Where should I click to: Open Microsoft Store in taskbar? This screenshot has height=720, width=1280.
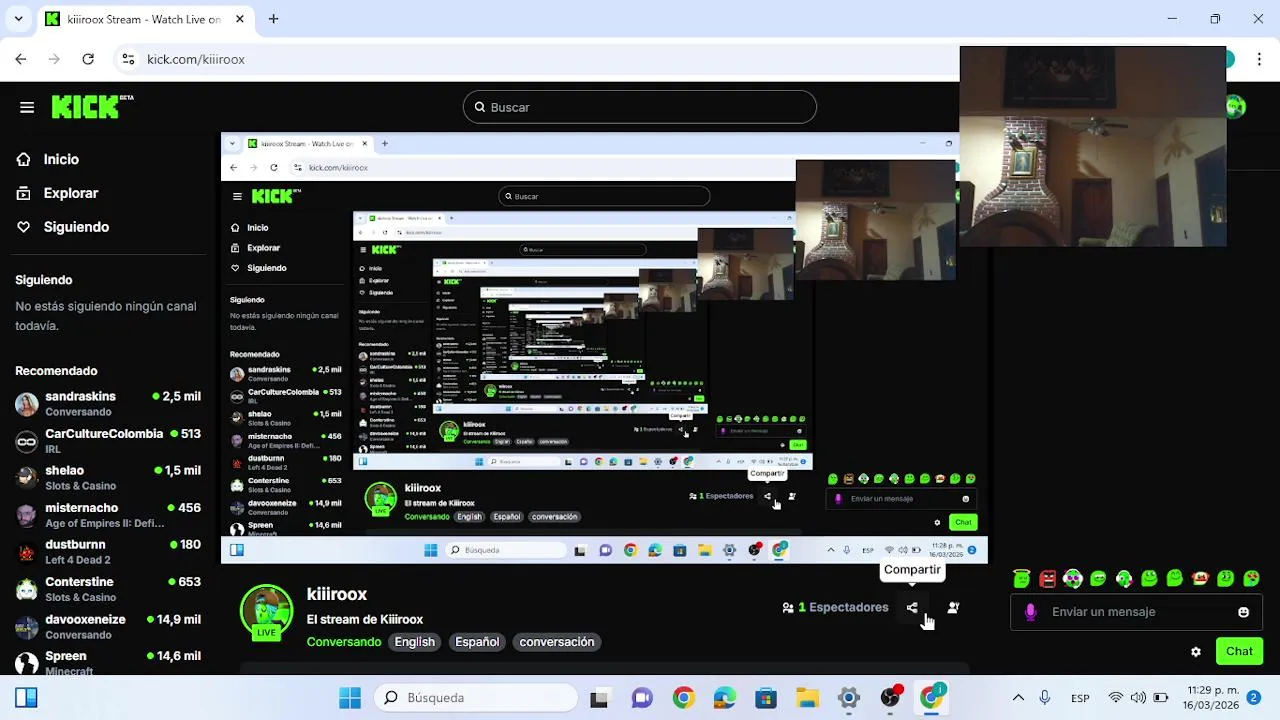tap(766, 698)
